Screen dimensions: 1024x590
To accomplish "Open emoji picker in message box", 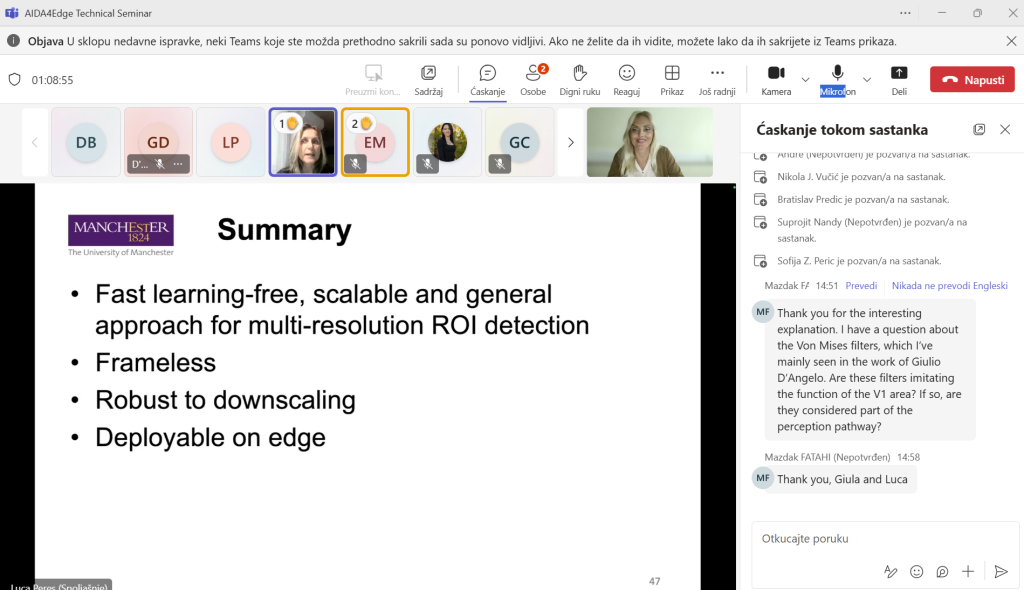I will coord(916,572).
